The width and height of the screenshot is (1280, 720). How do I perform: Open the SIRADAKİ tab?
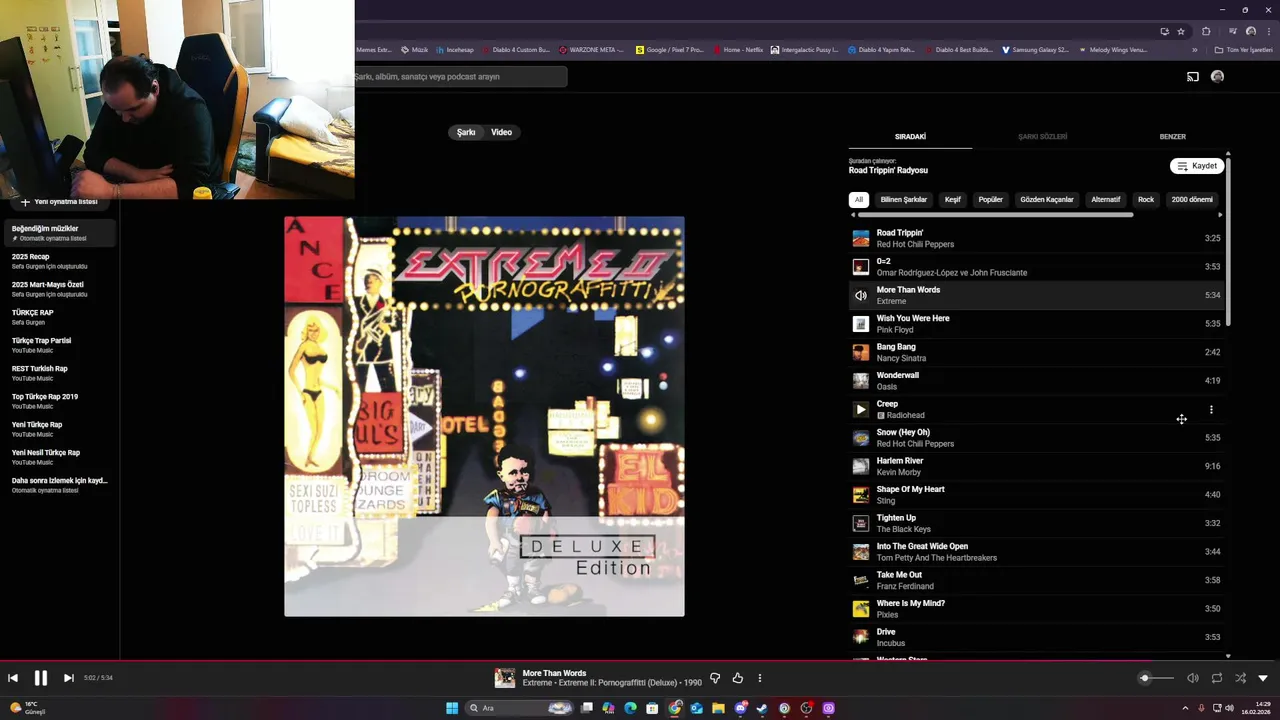tap(910, 137)
